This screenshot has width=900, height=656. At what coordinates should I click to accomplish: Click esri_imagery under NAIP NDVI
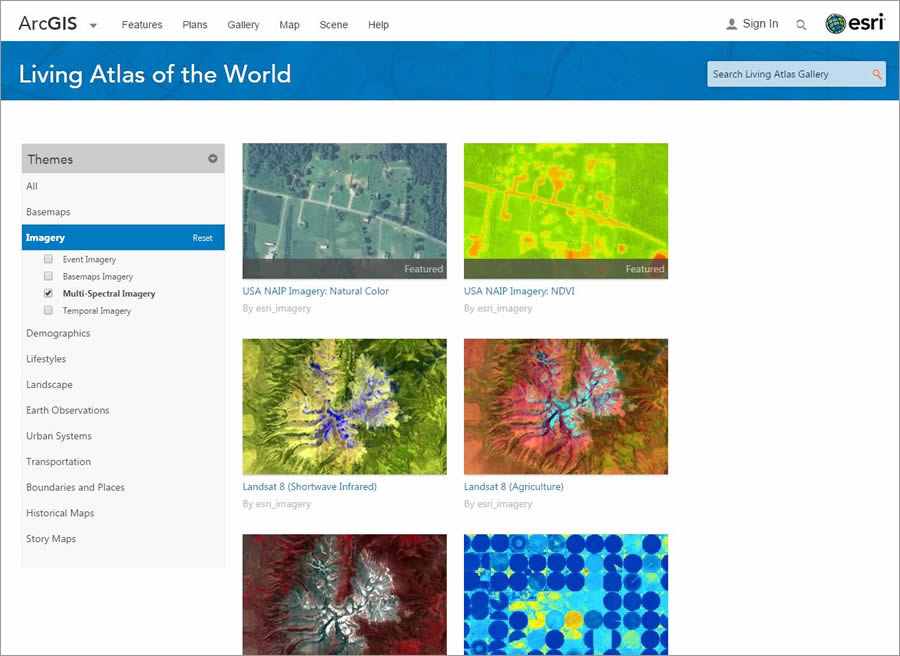[505, 308]
